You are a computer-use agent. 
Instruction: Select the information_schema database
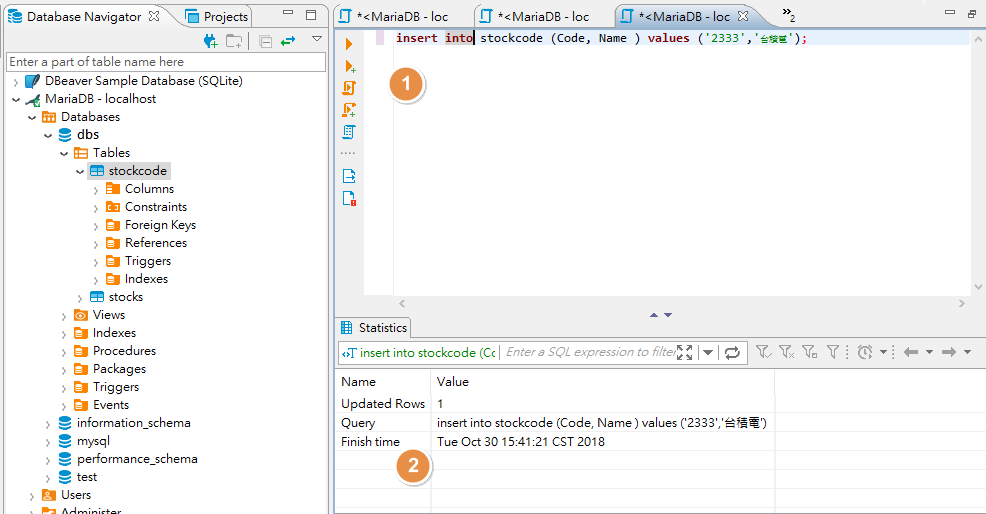[x=125, y=423]
